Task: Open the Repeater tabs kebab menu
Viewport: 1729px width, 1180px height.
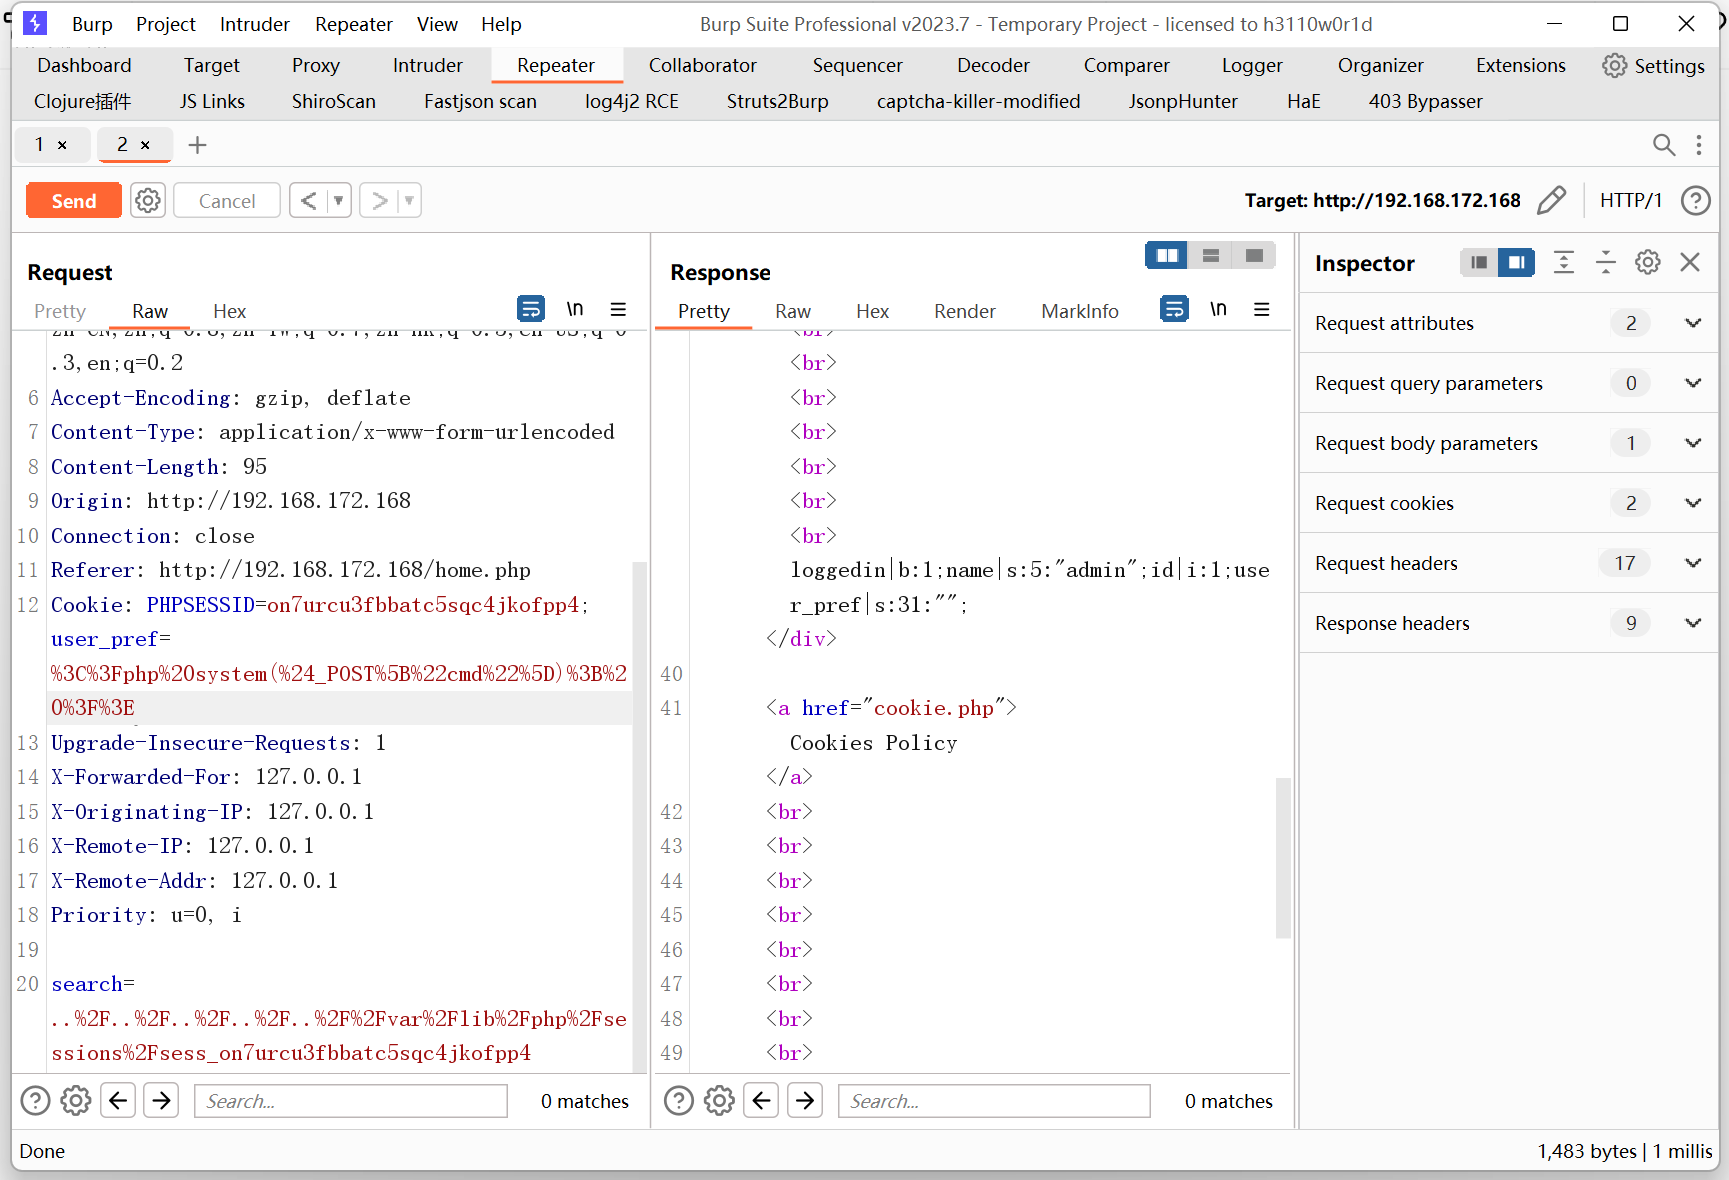Action: [1699, 145]
